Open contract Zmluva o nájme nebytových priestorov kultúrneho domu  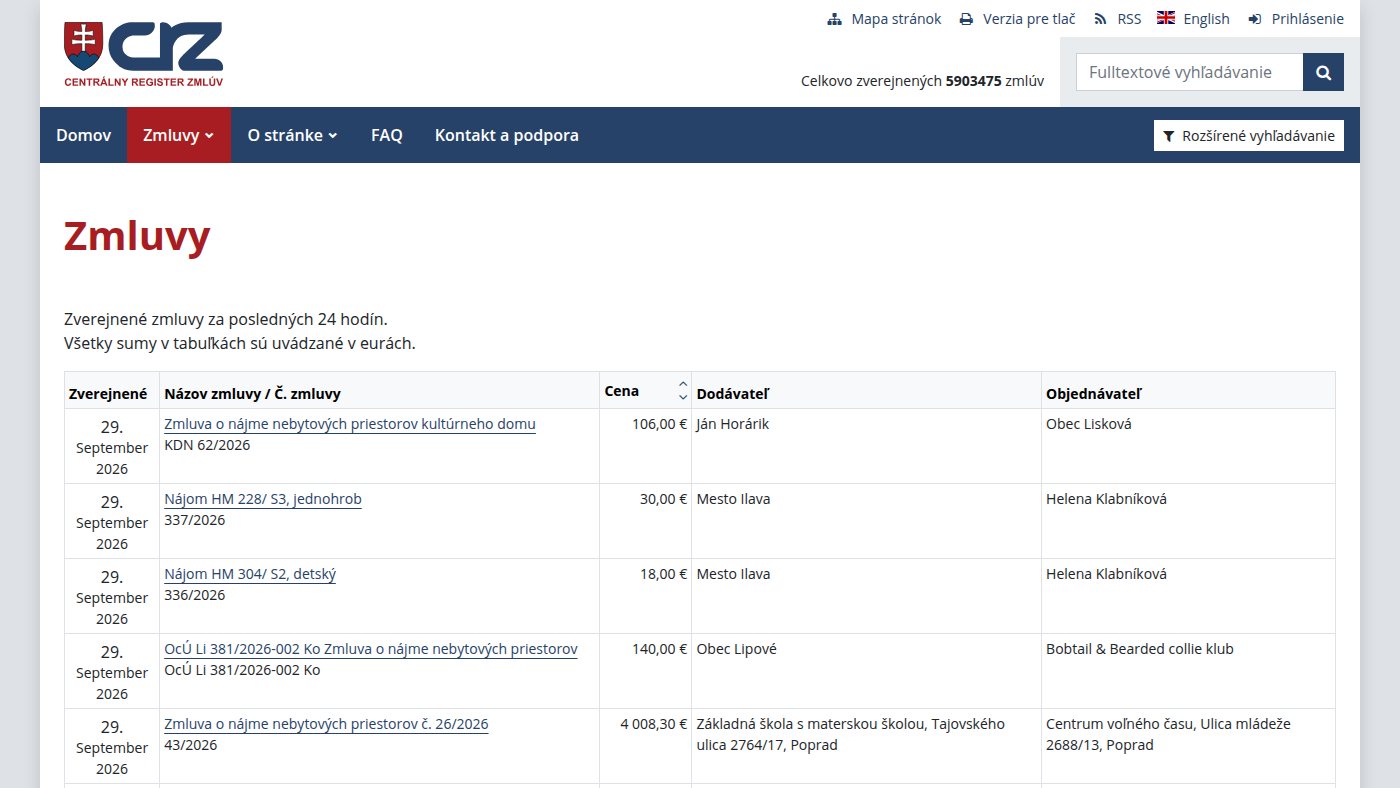(x=350, y=424)
